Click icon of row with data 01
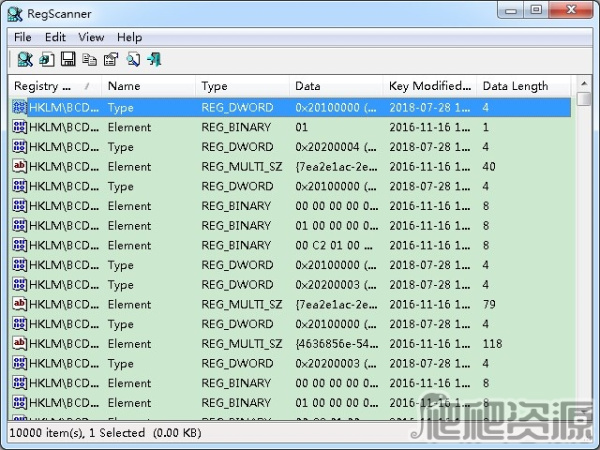Image resolution: width=600 pixels, height=450 pixels. tap(20, 127)
